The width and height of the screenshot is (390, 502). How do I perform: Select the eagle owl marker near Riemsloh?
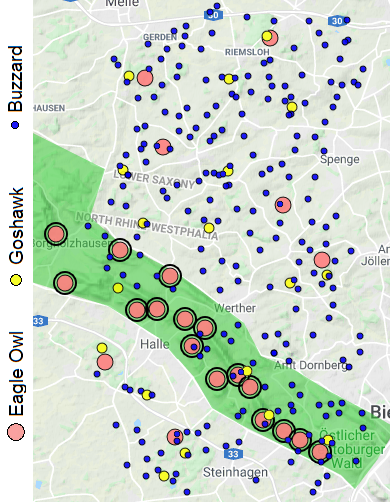point(271,38)
